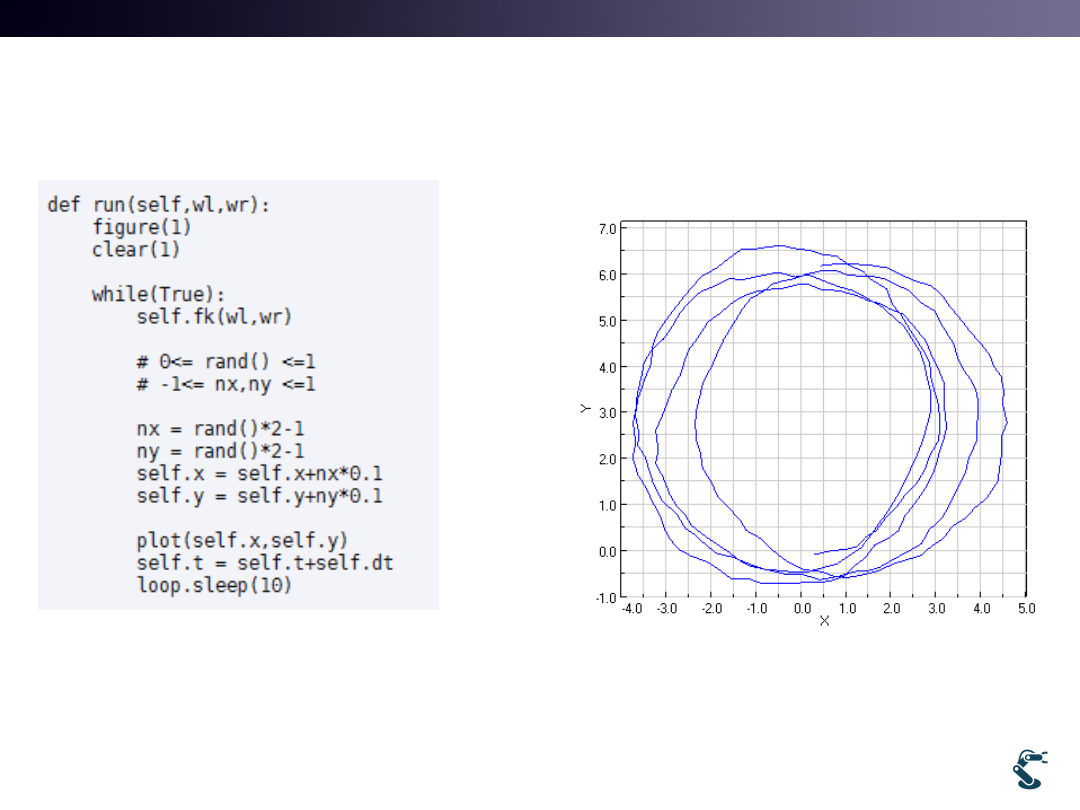Image resolution: width=1080 pixels, height=810 pixels.
Task: Click the -4.0 tick label on X axis
Action: click(x=632, y=608)
